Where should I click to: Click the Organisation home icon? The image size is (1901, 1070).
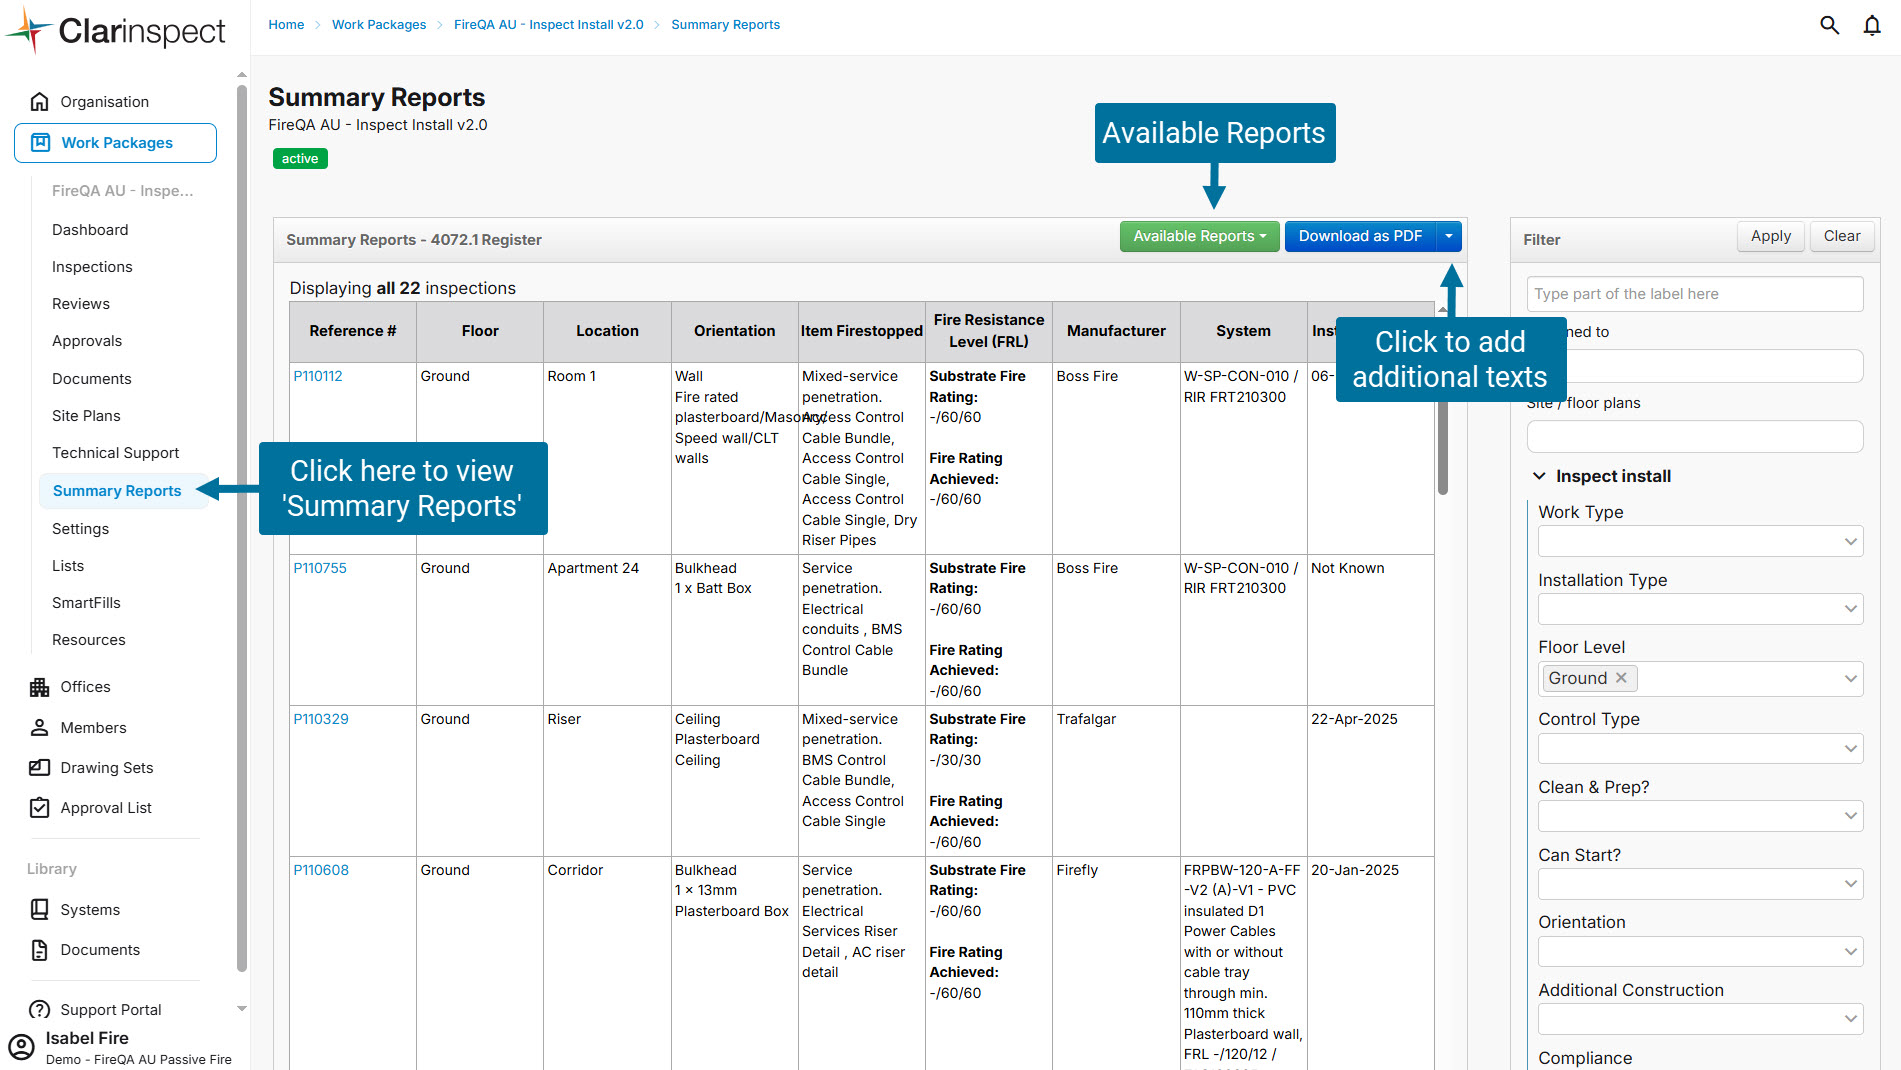(40, 101)
